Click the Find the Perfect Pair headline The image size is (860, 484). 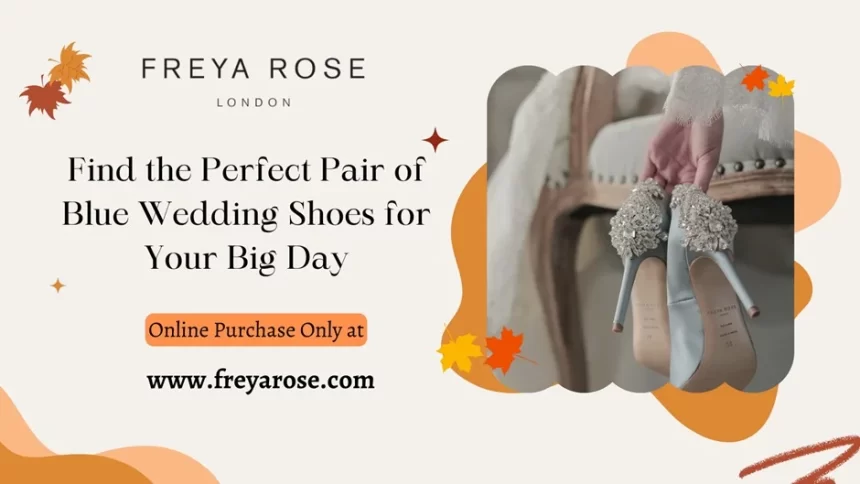click(x=245, y=169)
